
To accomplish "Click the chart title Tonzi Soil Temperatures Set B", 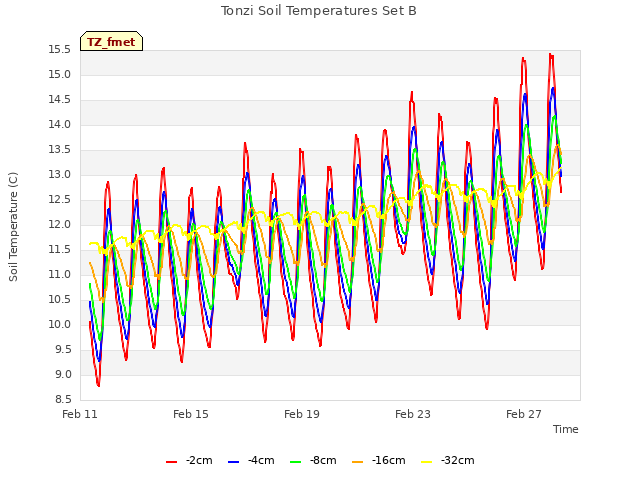I will 319,11.
